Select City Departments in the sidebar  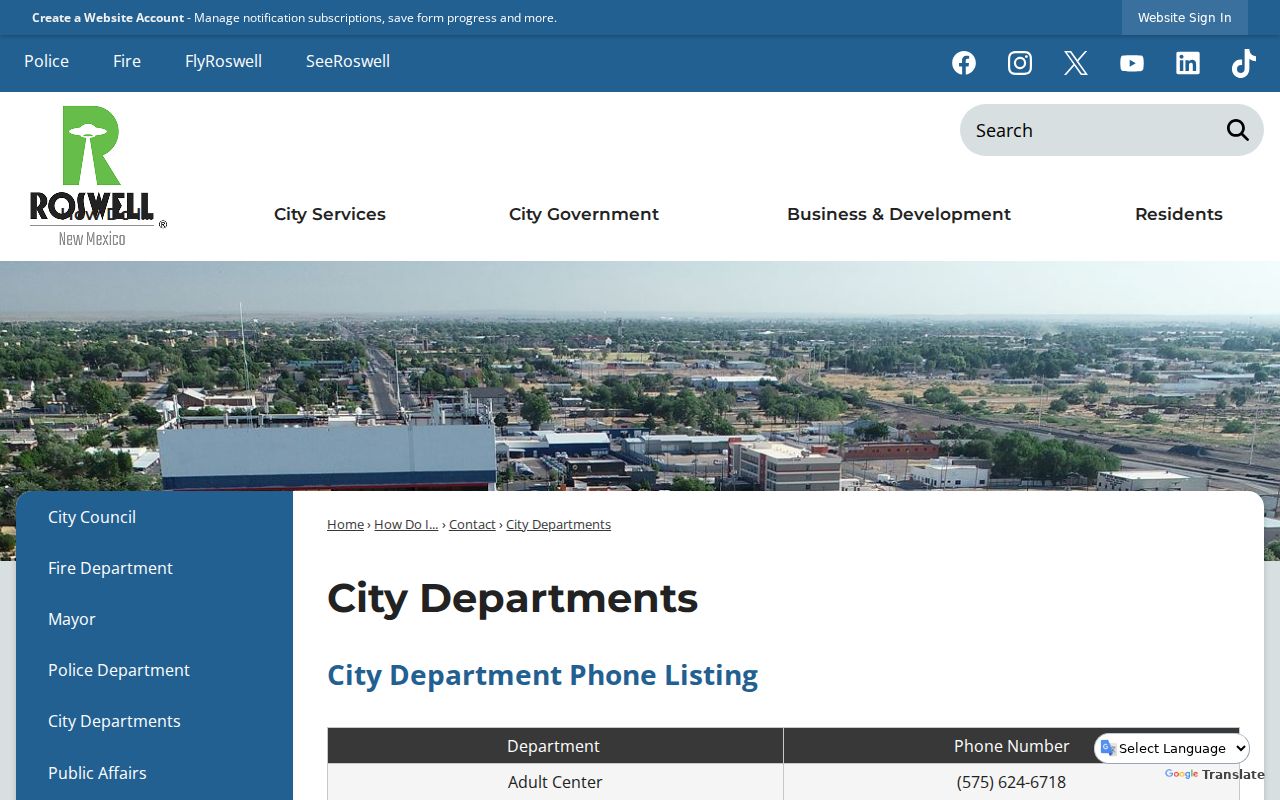pyautogui.click(x=114, y=721)
